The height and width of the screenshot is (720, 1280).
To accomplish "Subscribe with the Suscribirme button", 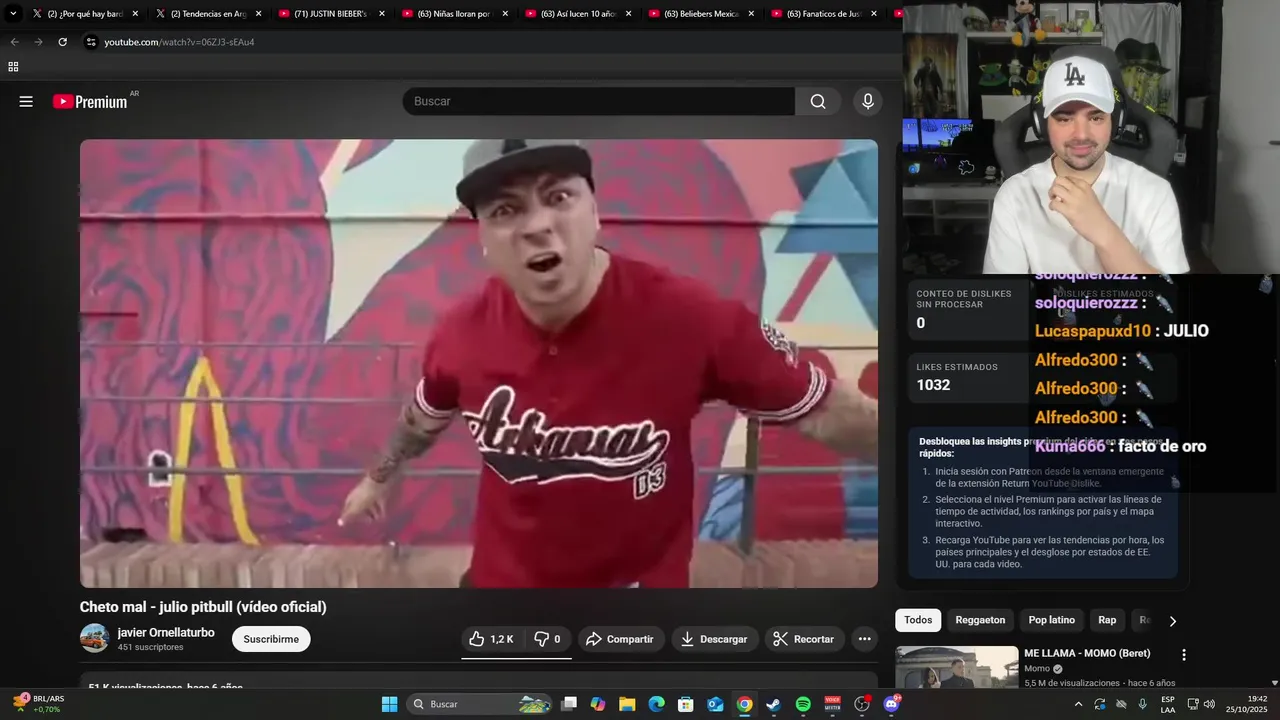I will pos(271,639).
